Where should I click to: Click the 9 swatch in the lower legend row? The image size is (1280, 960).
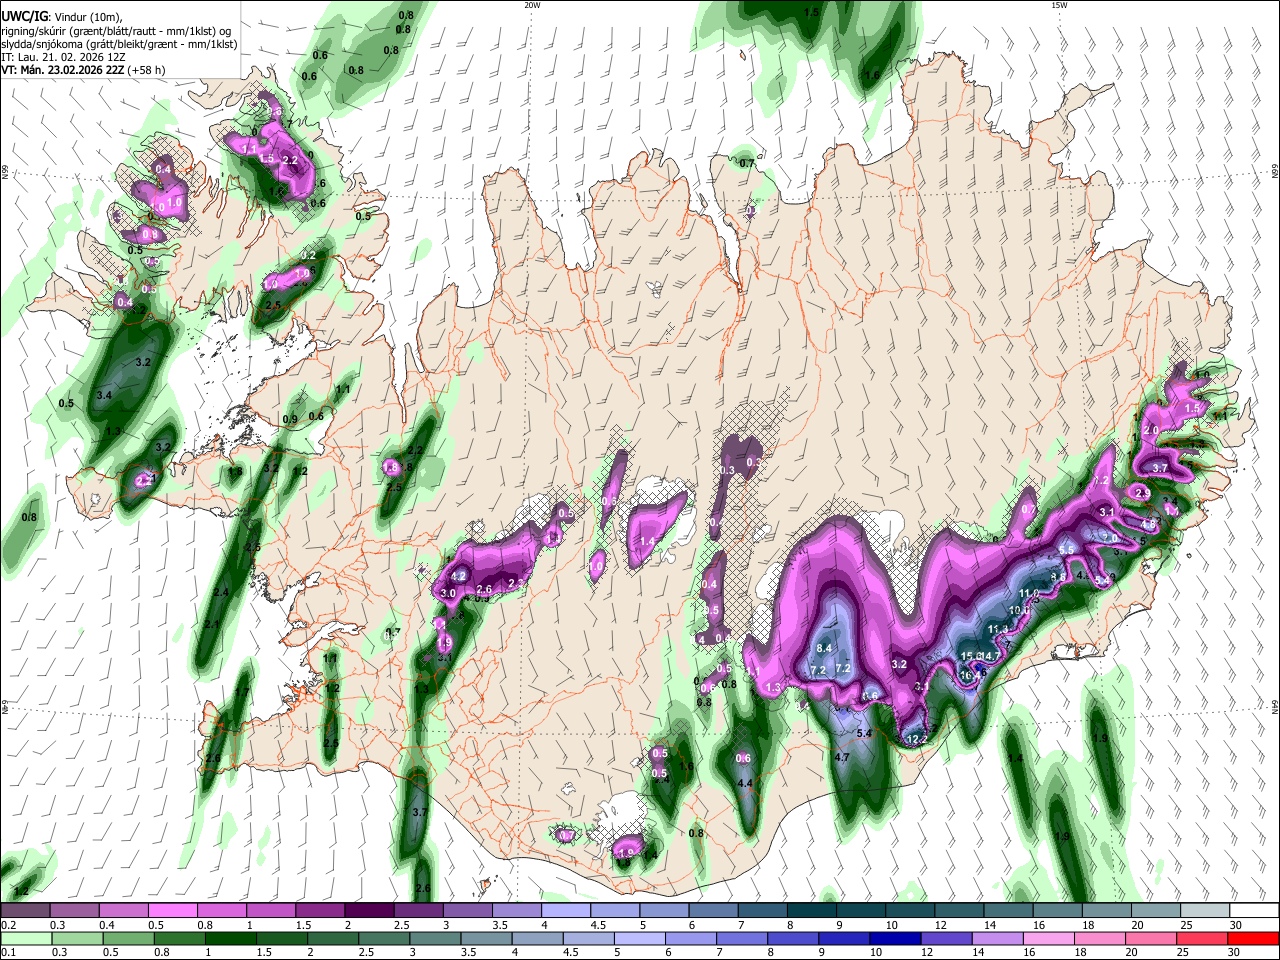(x=843, y=938)
